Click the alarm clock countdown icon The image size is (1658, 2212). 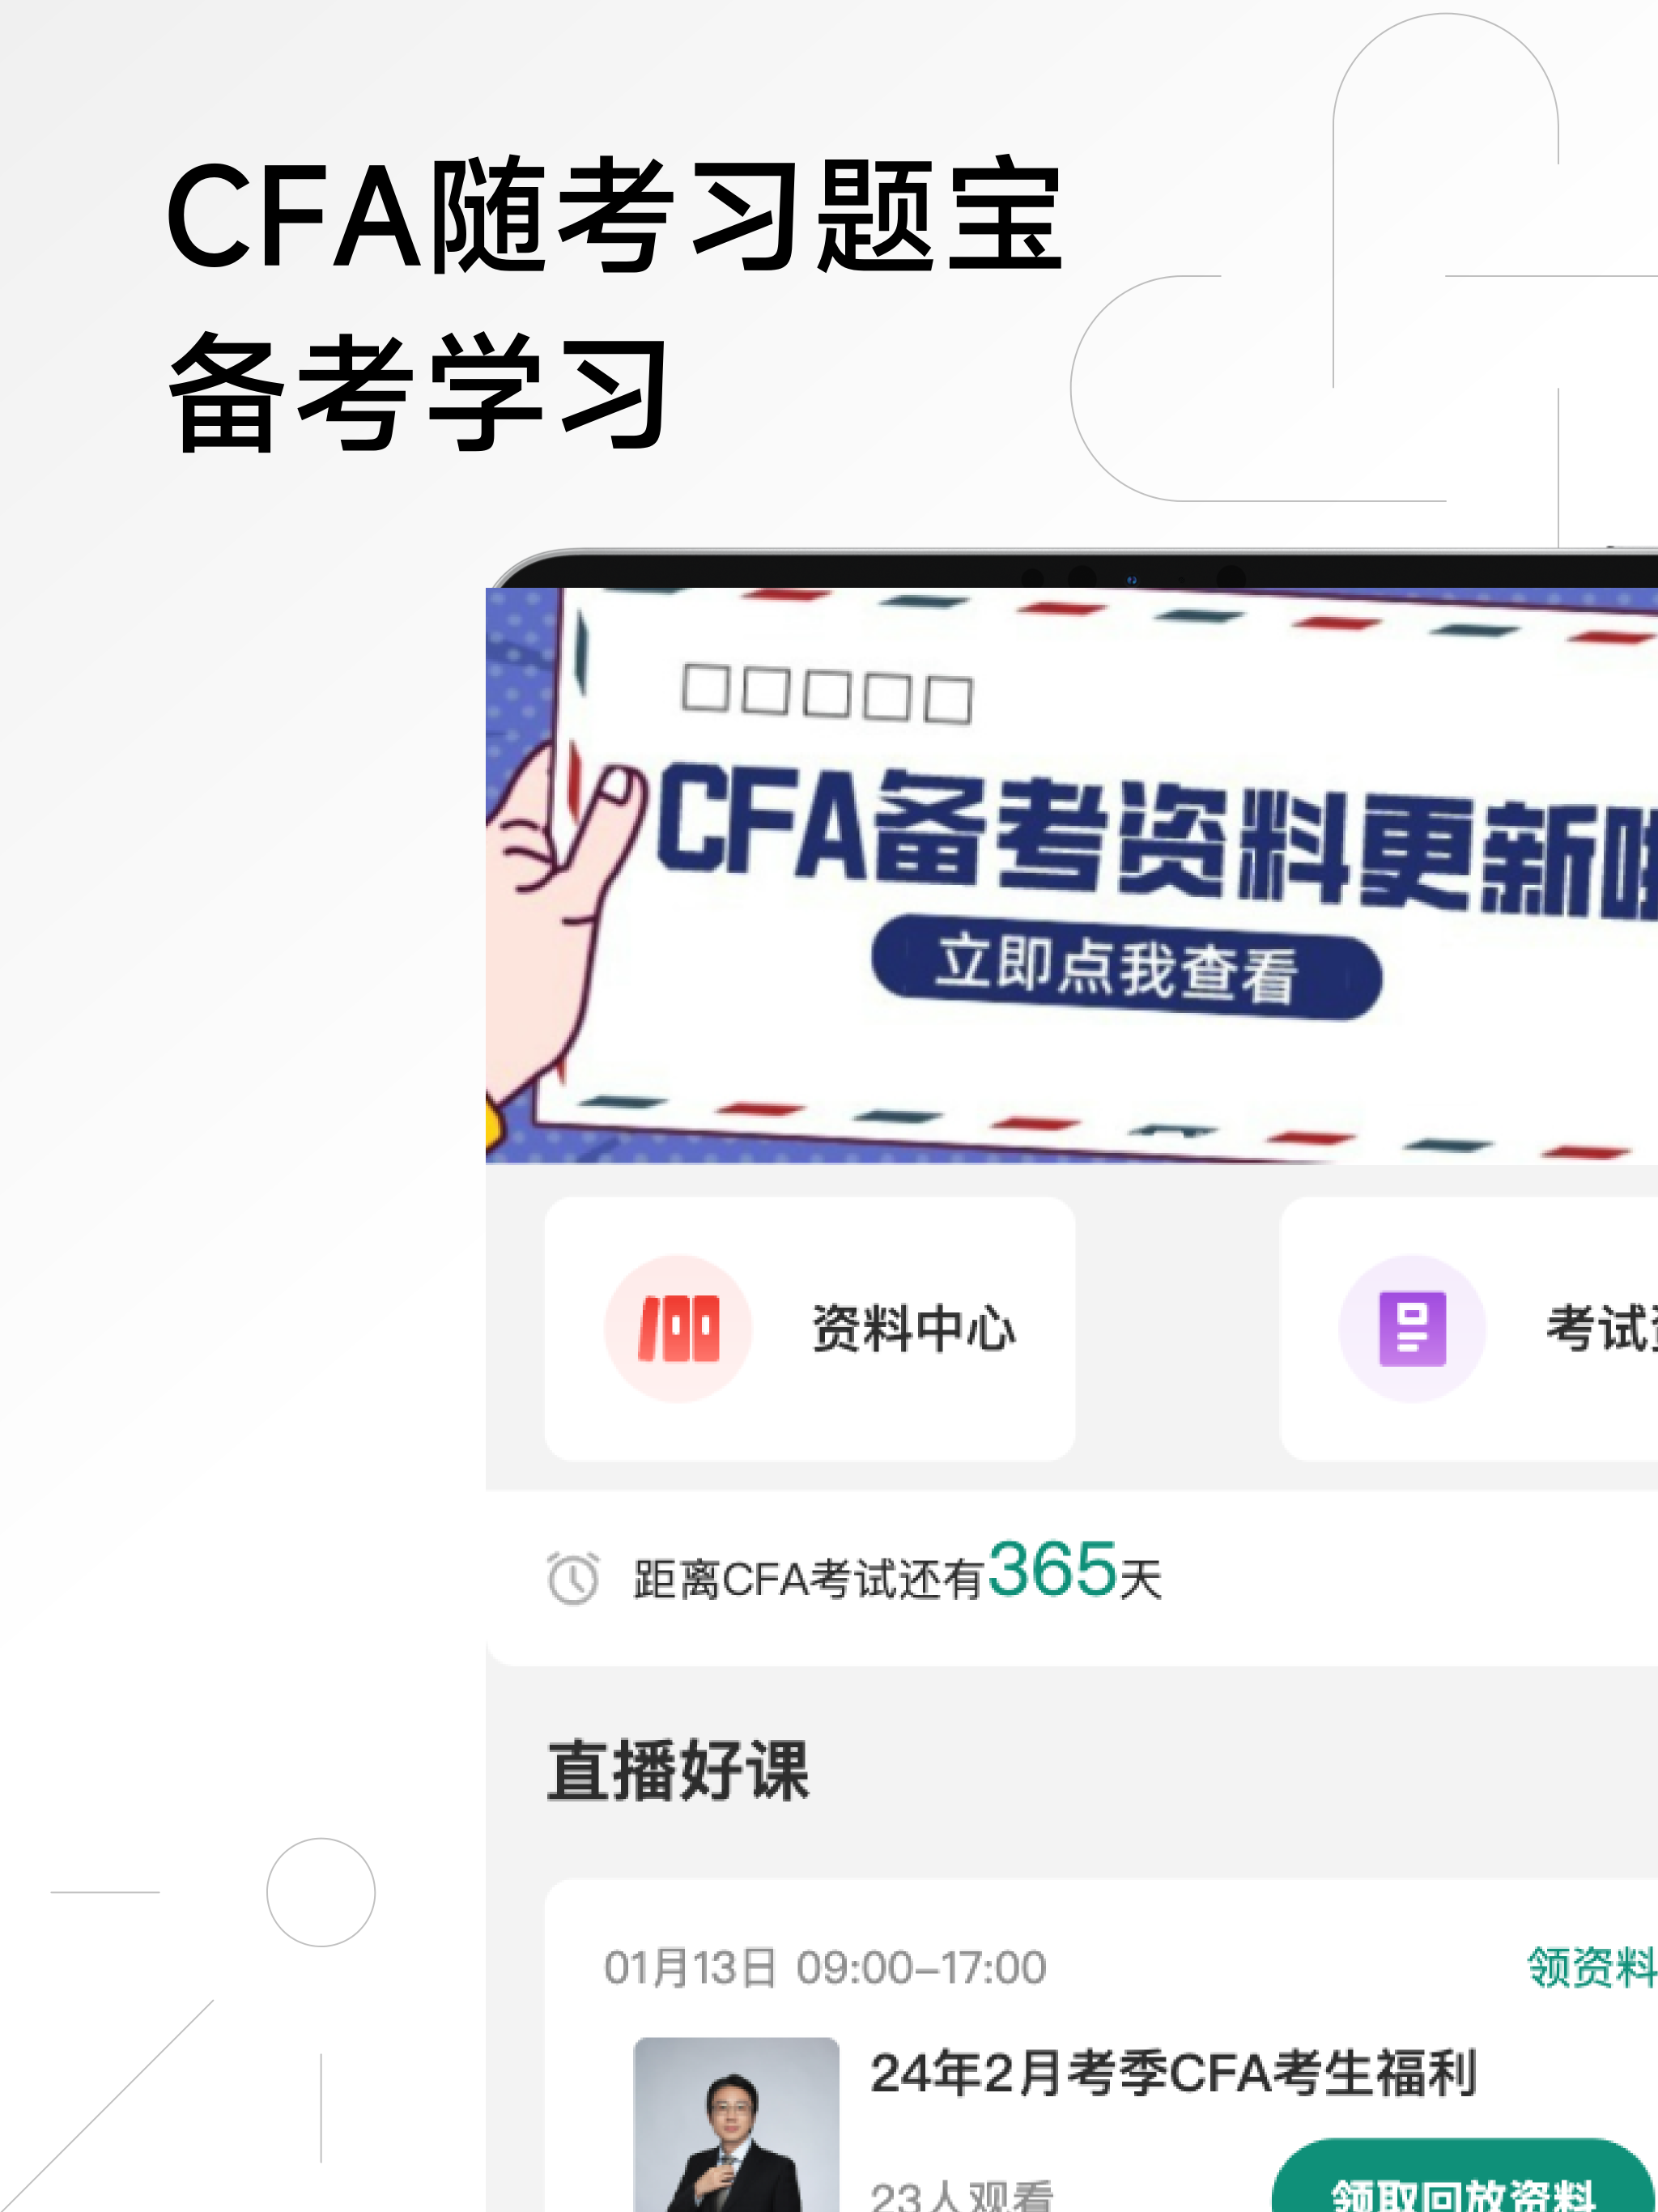[x=573, y=1578]
